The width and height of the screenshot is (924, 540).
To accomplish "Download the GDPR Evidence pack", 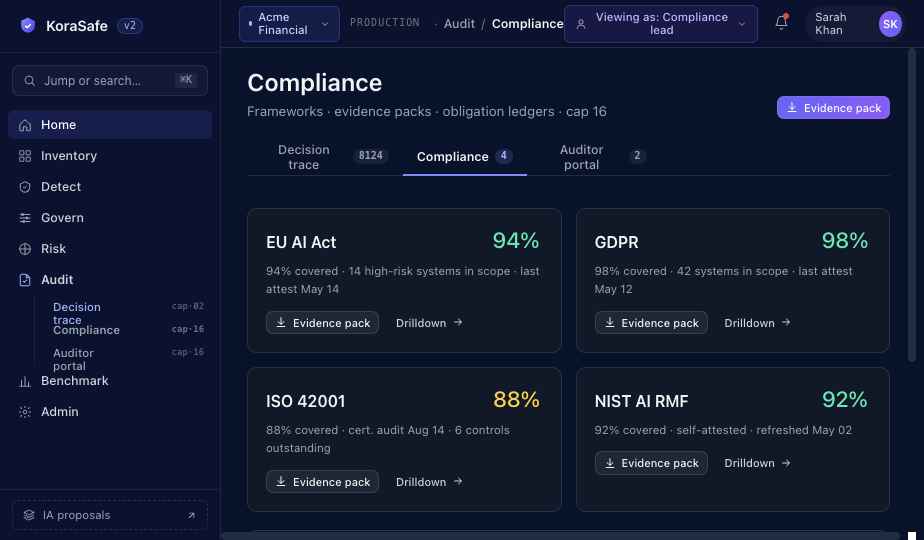I will [x=651, y=322].
